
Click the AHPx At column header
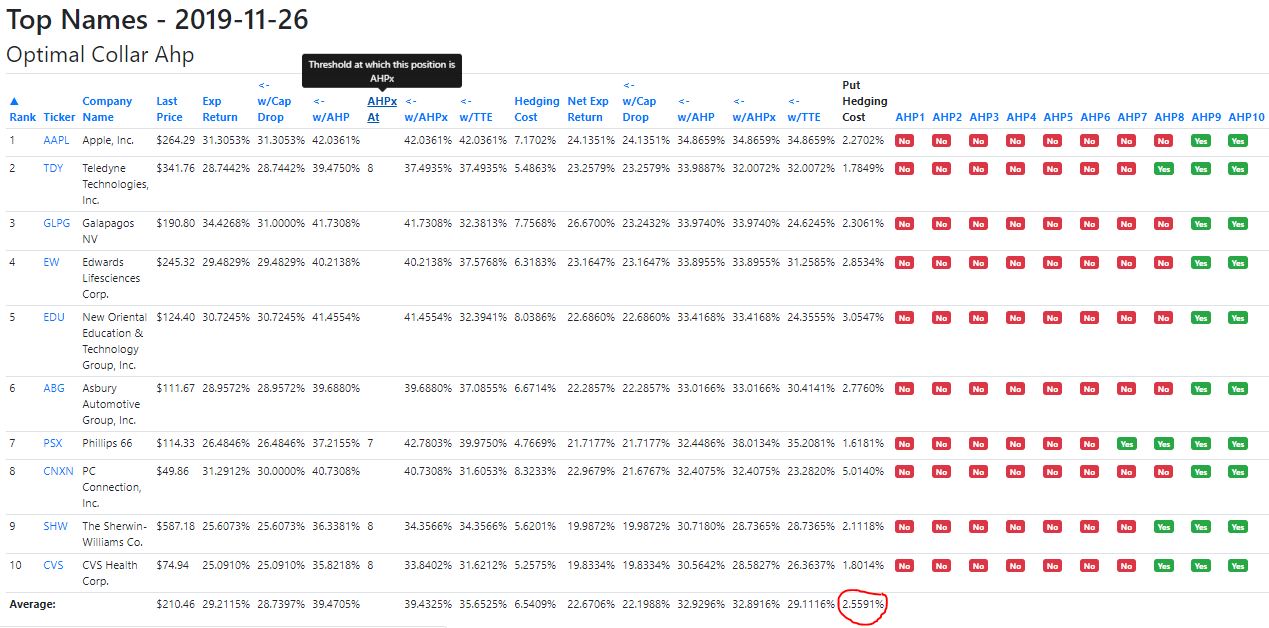(x=381, y=109)
